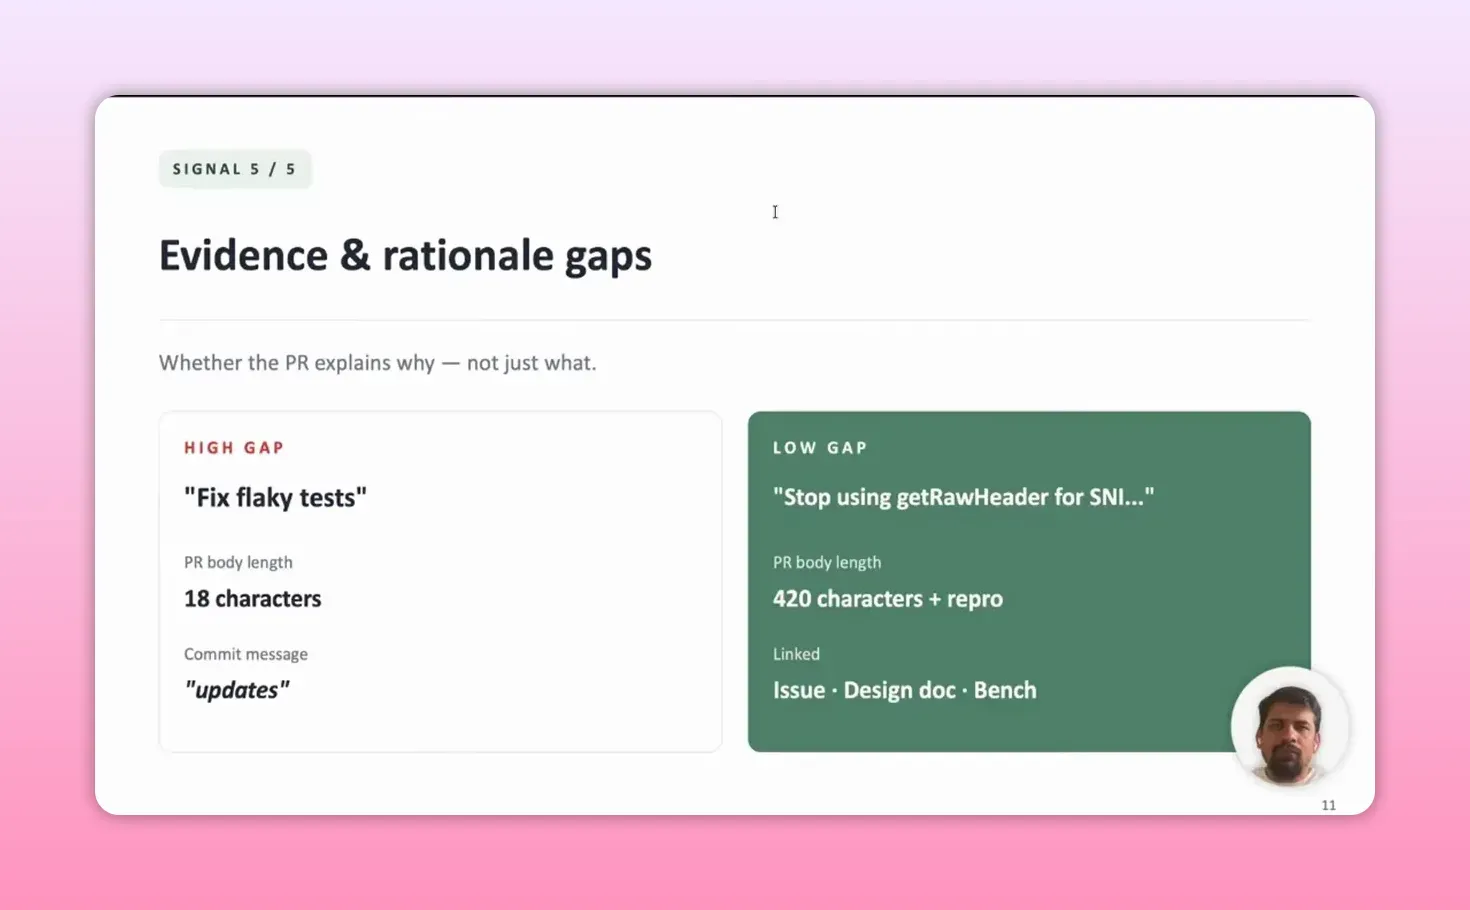Screen dimensions: 1470x910
Task: Select "Issue · Design doc · Bench" text
Action: click(905, 690)
